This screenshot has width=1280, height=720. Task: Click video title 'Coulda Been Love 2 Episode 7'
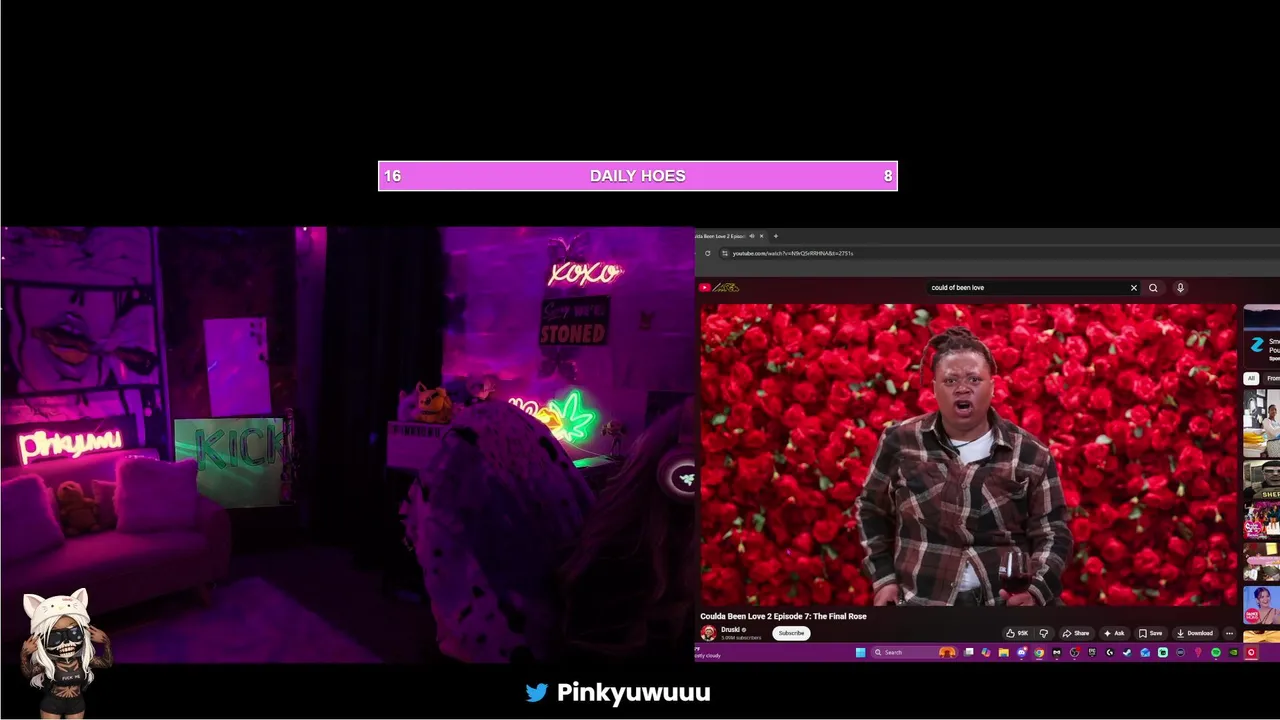click(x=783, y=616)
